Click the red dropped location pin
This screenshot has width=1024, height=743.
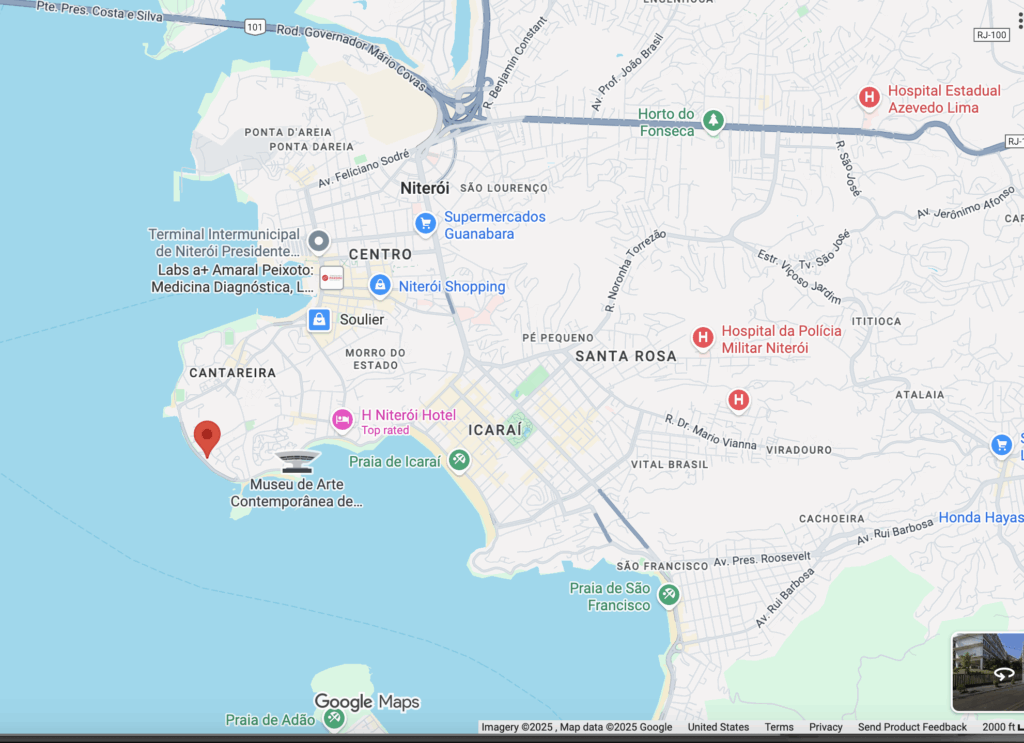click(x=207, y=437)
